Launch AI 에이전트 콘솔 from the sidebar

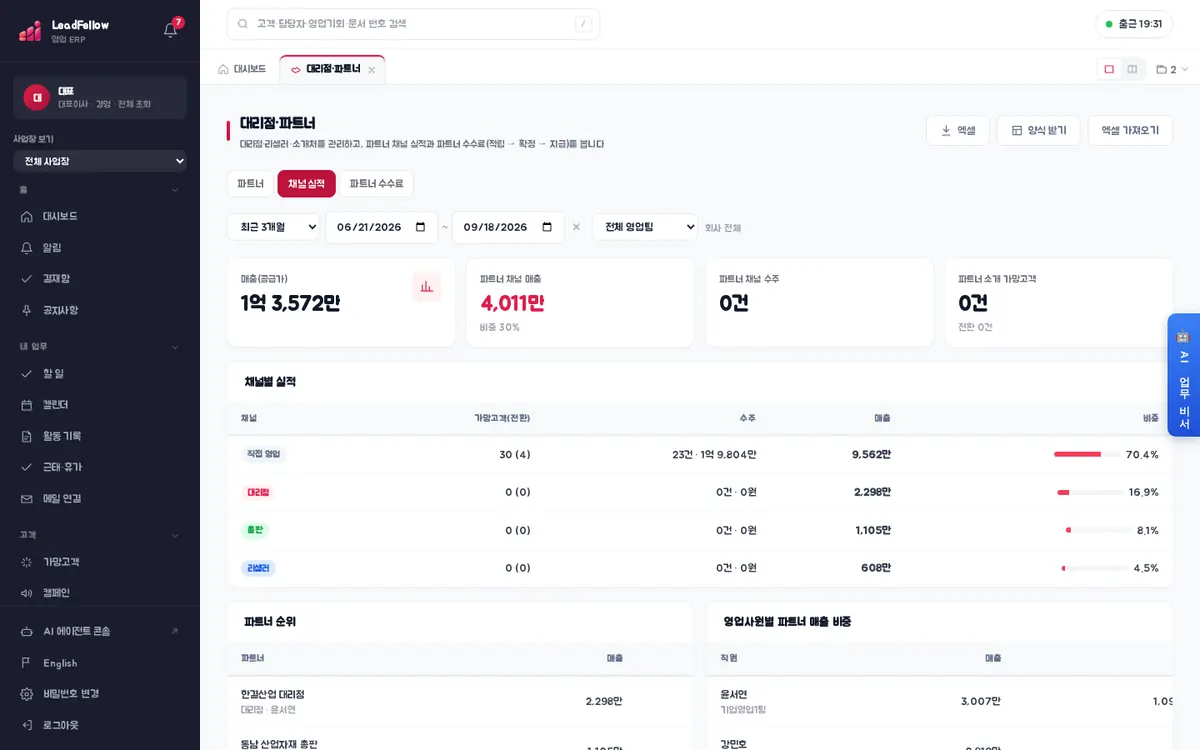click(100, 631)
